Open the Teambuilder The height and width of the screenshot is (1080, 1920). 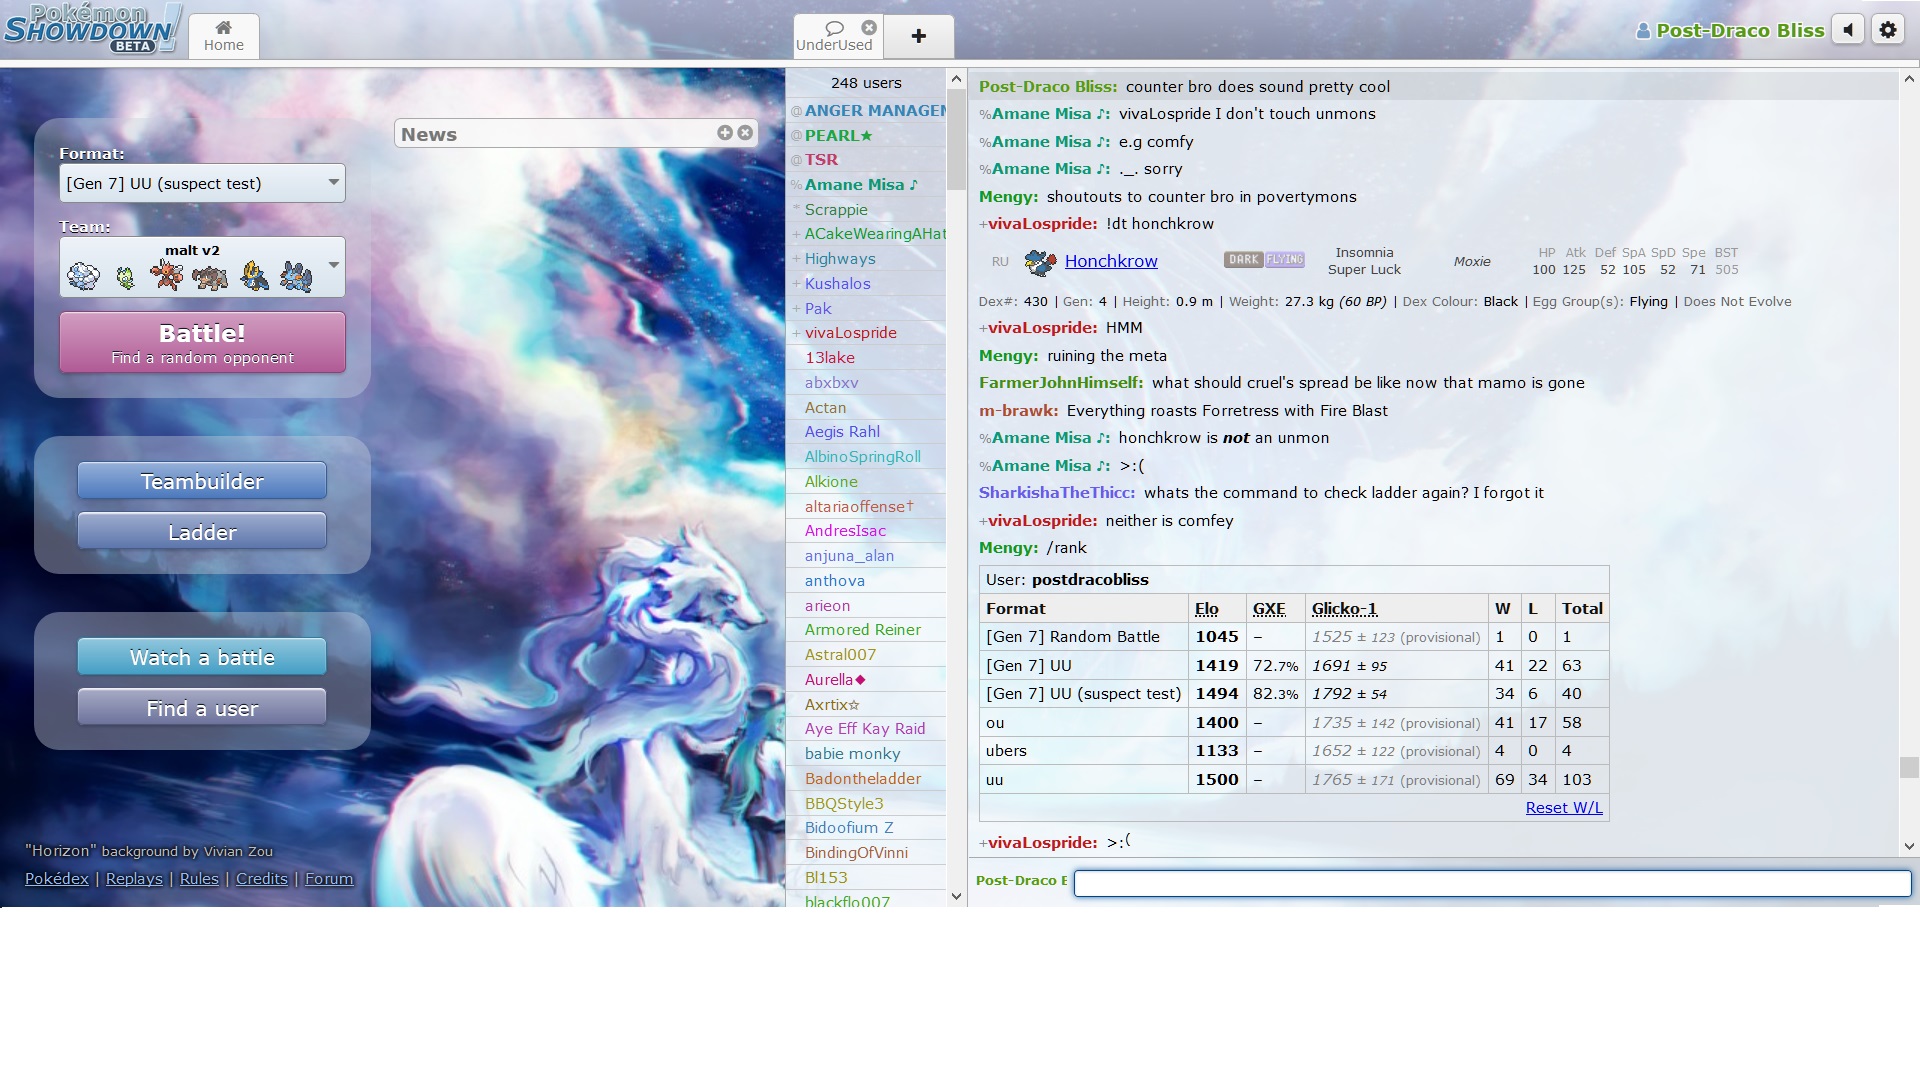[202, 481]
